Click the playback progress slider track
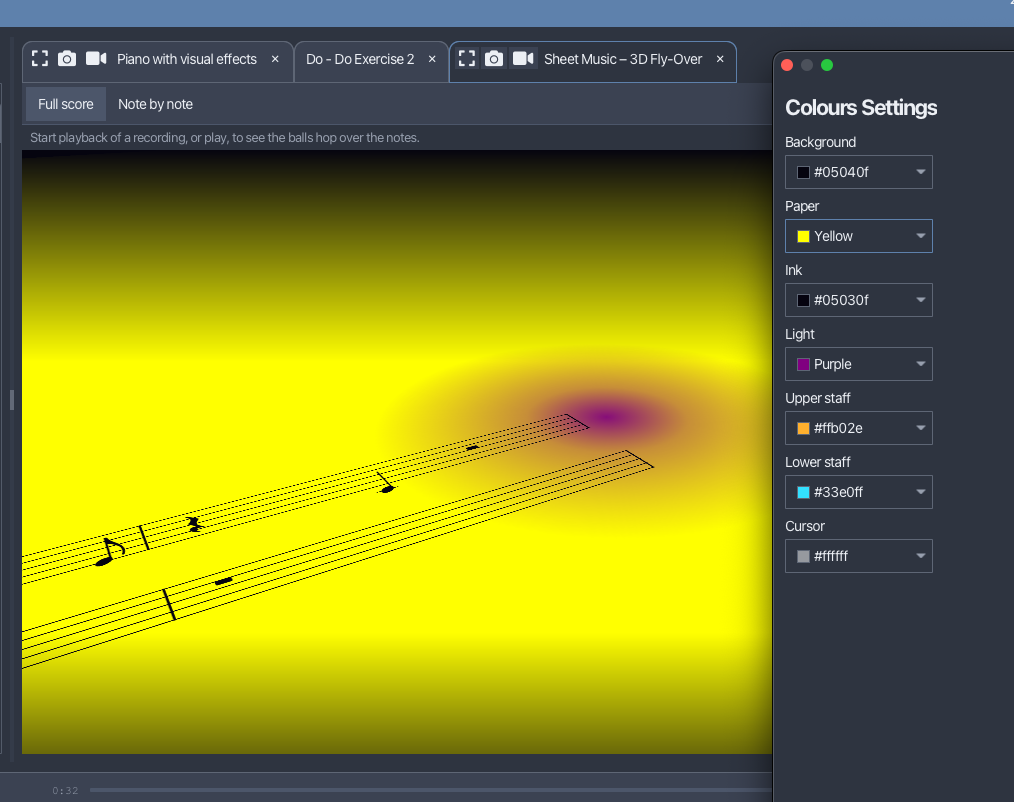1014x802 pixels. (431, 790)
